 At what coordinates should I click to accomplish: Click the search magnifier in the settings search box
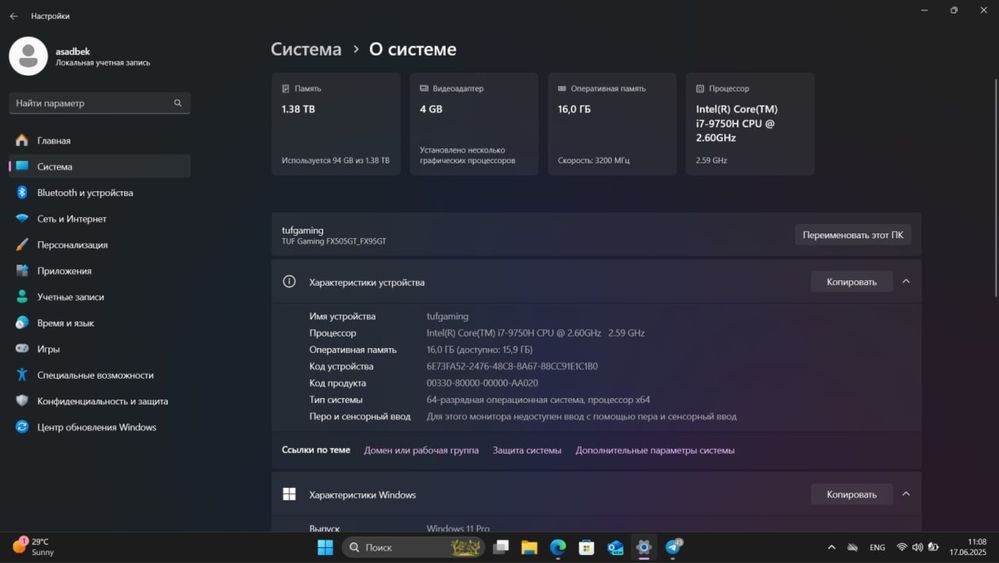178,103
